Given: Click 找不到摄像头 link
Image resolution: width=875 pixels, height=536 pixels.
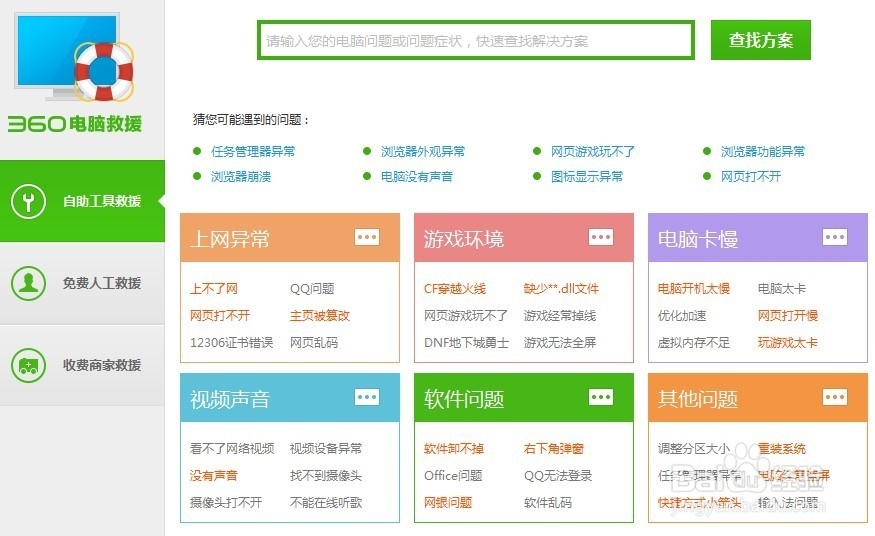Looking at the screenshot, I should (326, 476).
